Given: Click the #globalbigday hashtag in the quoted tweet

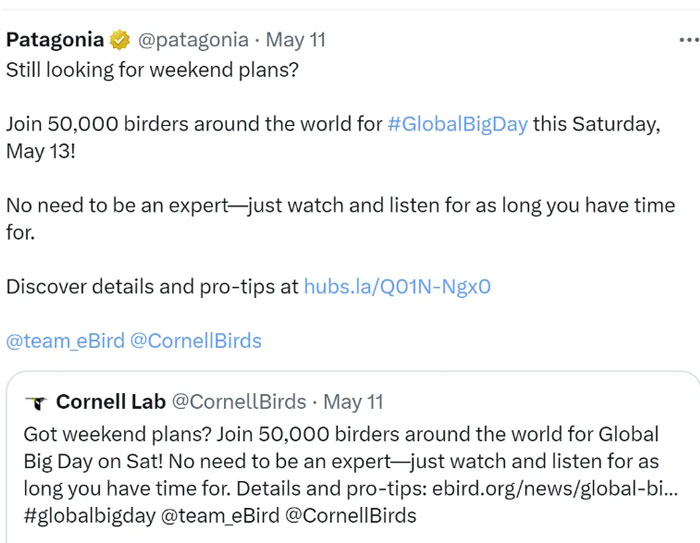Looking at the screenshot, I should [x=89, y=516].
